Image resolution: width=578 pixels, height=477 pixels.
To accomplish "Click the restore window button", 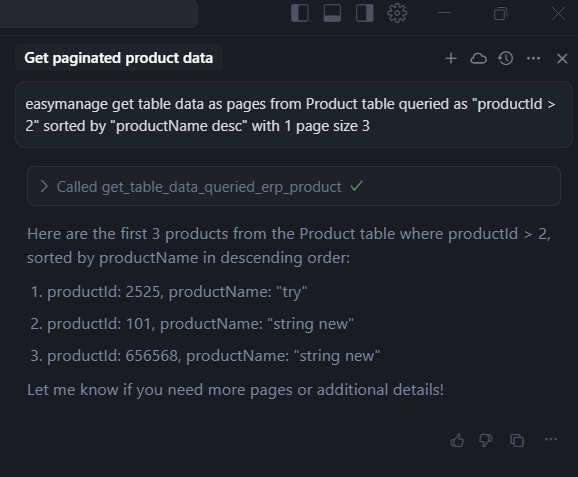I will [500, 14].
